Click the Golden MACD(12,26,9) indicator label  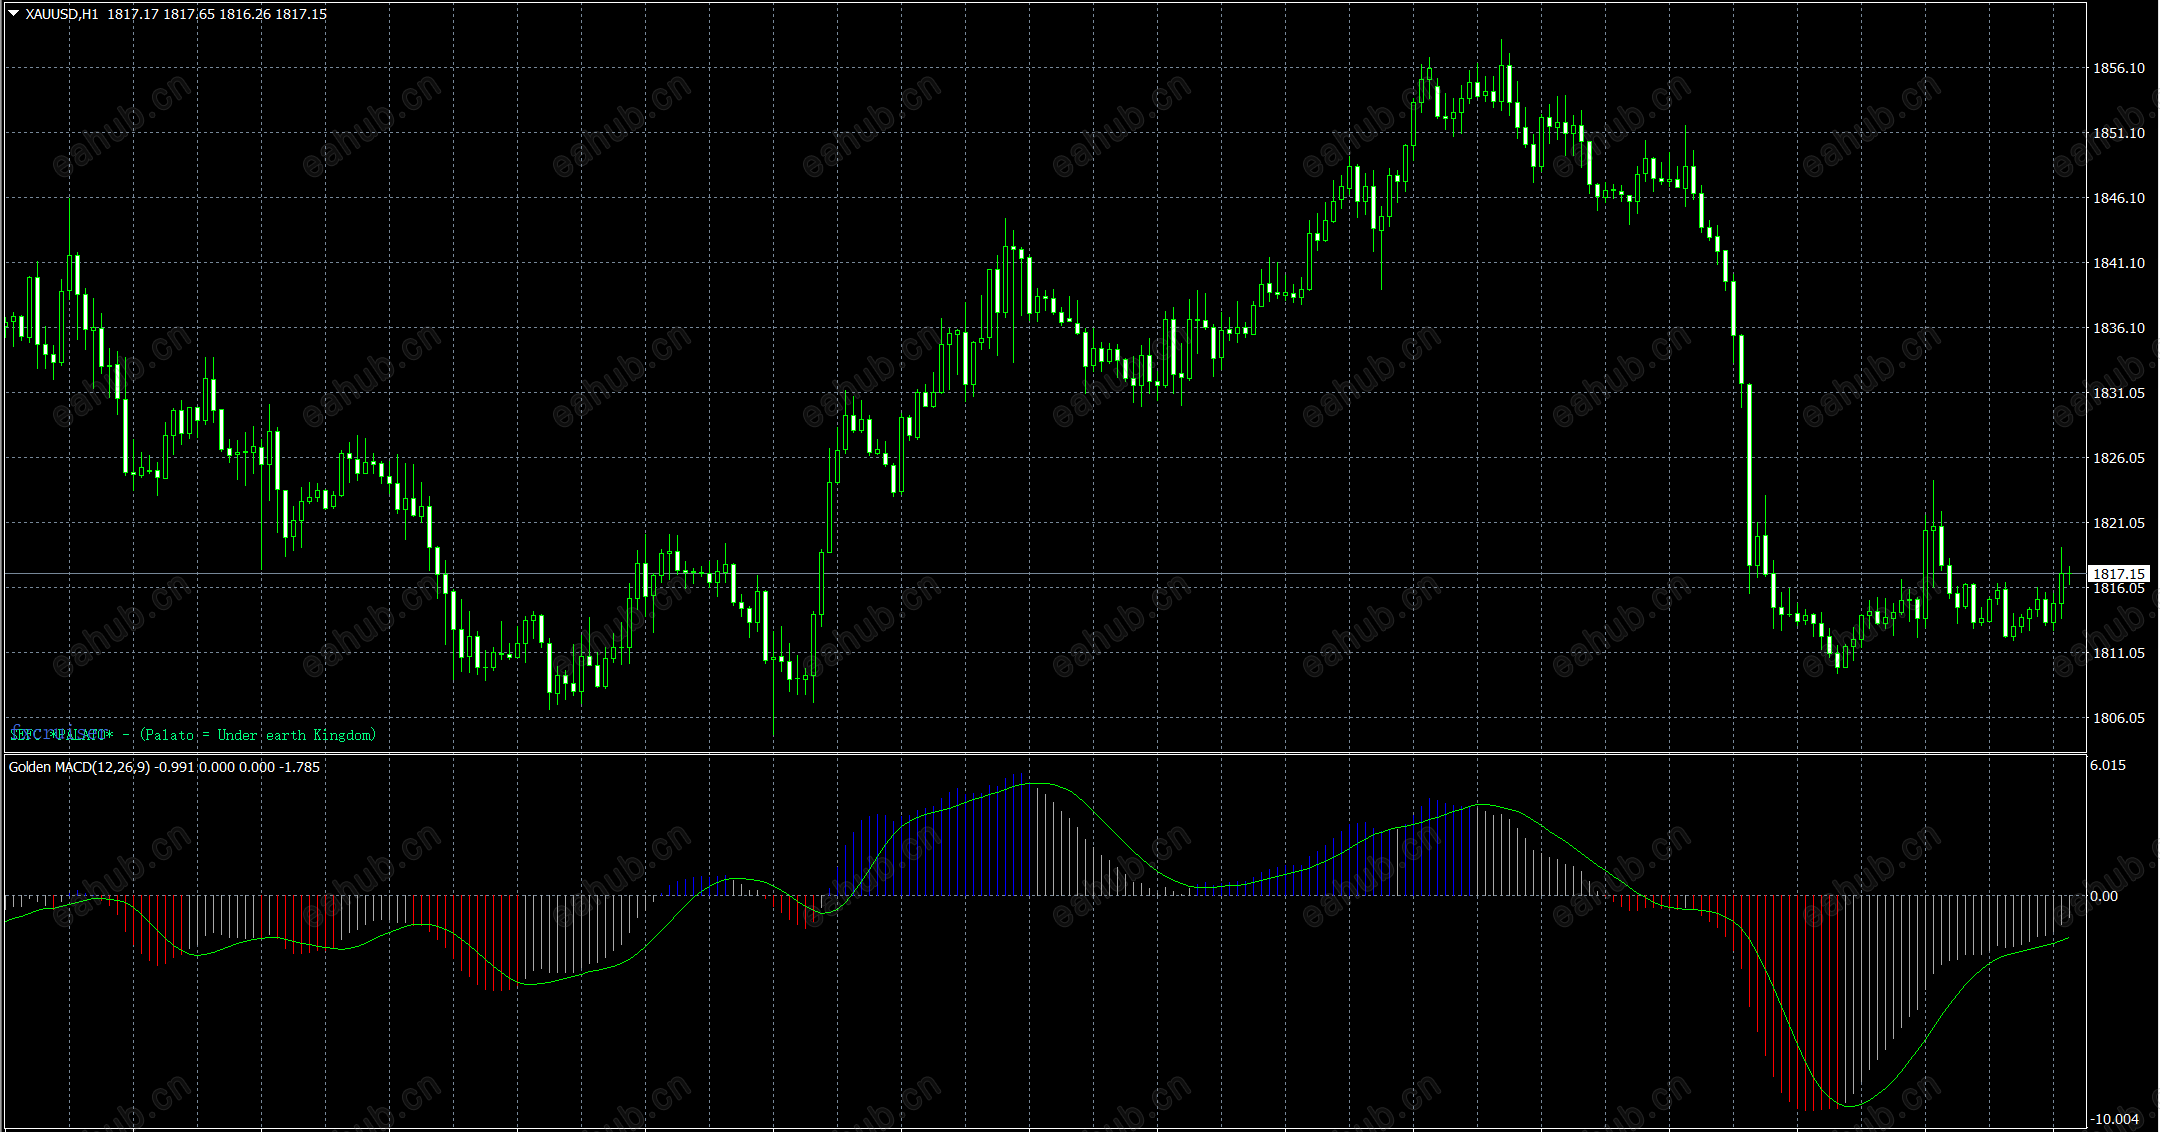pos(79,767)
